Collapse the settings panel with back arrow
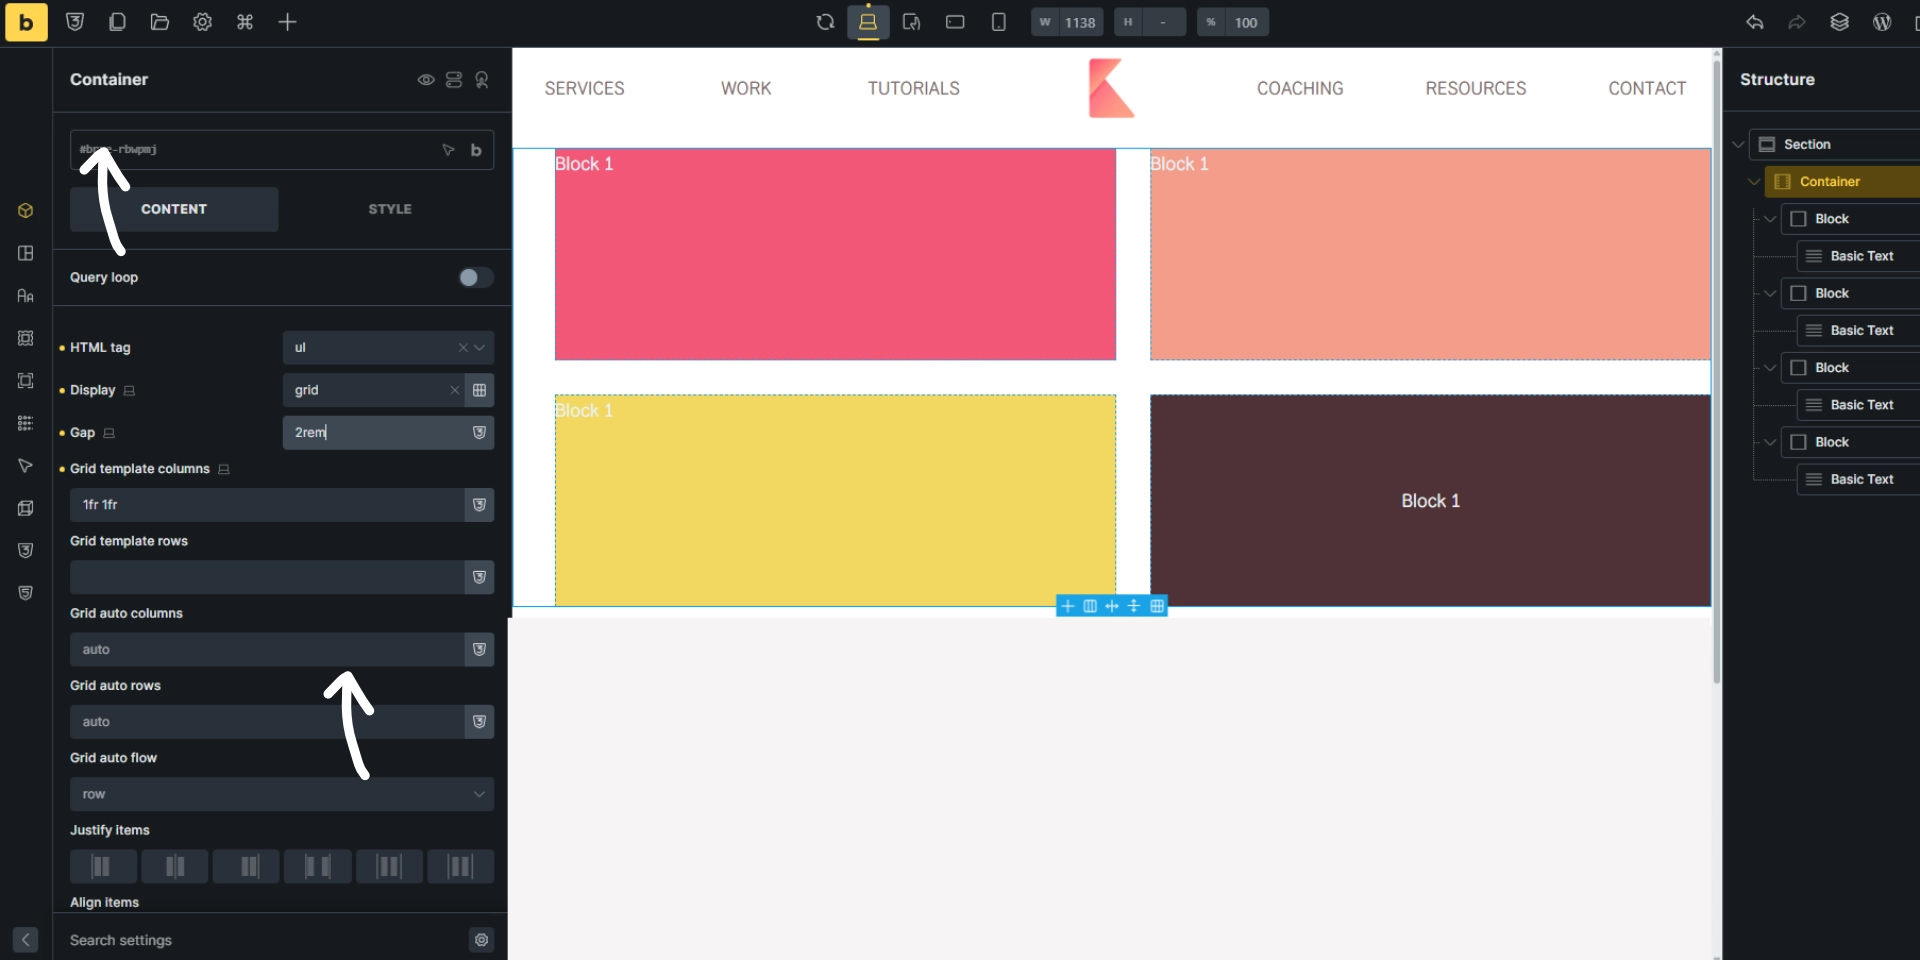1920x960 pixels. click(x=24, y=940)
